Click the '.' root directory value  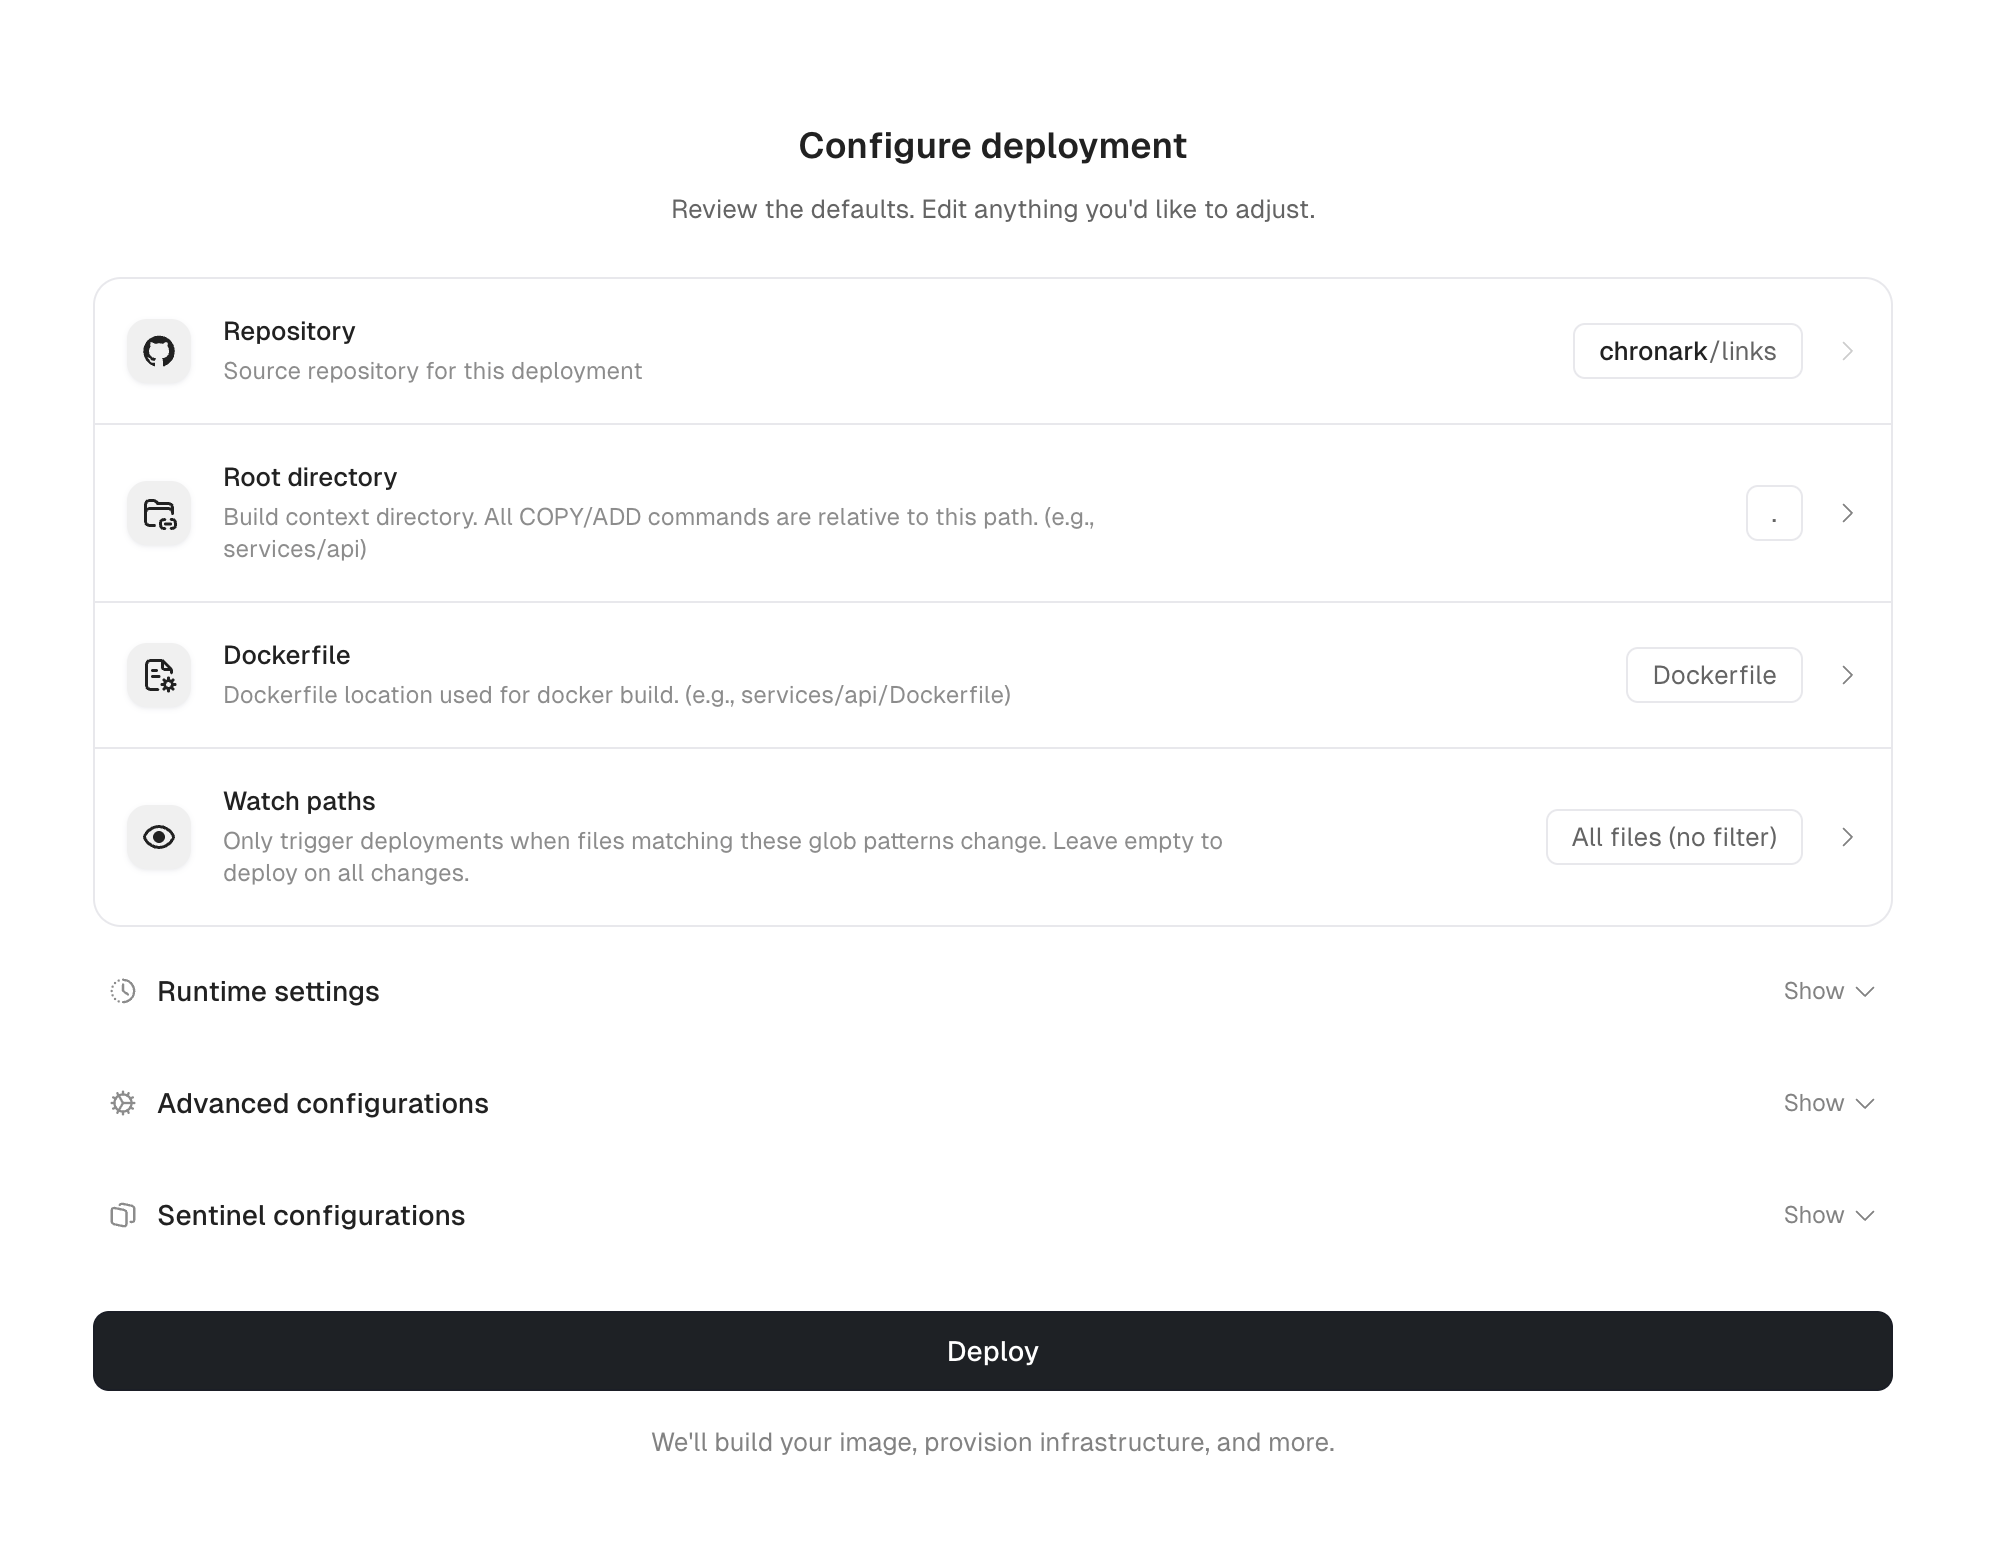click(1773, 513)
